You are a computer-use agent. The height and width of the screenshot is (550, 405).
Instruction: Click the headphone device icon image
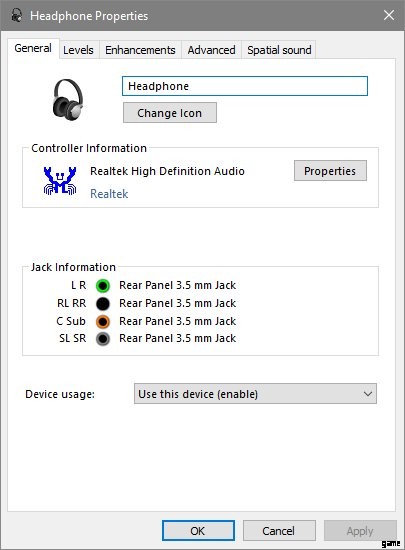click(x=68, y=100)
